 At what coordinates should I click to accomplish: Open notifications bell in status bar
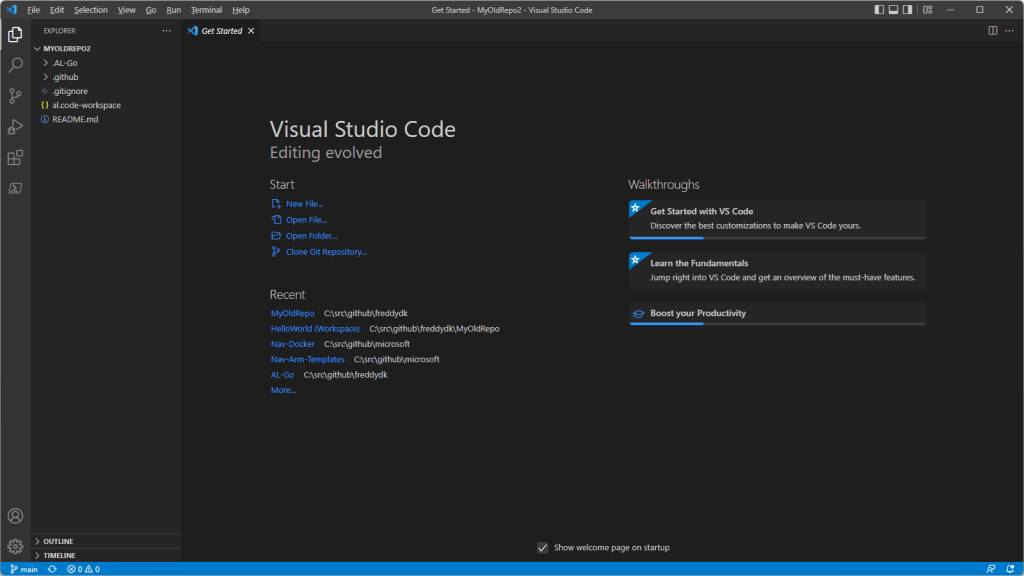(x=1010, y=569)
